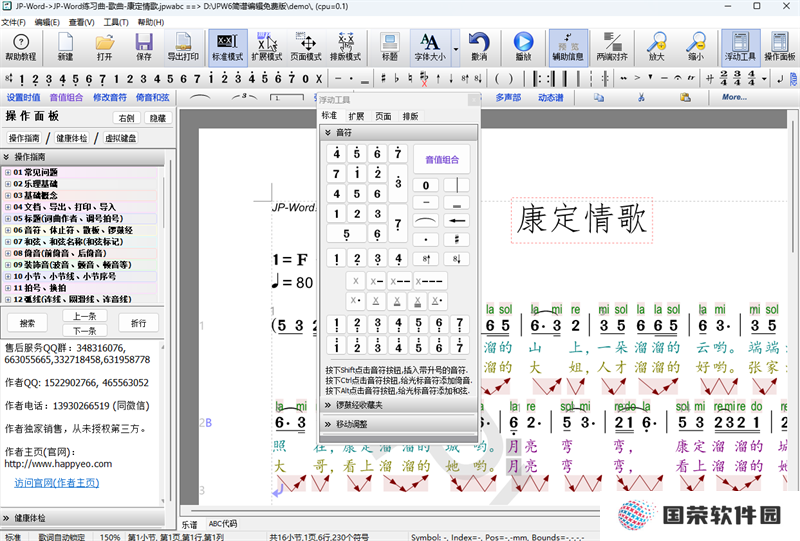Click the purple 音值组合 button in floating panel
Viewport: 800px width, 541px height.
pyautogui.click(x=442, y=160)
